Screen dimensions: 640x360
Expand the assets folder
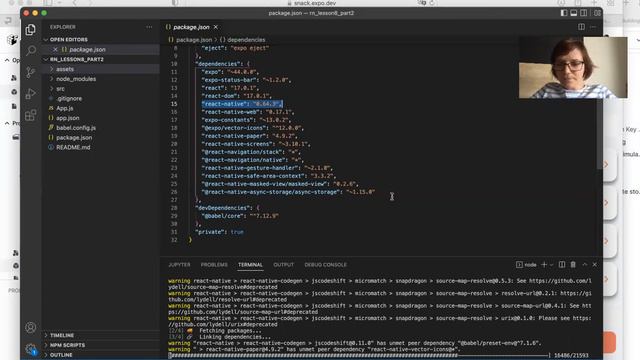coord(65,69)
